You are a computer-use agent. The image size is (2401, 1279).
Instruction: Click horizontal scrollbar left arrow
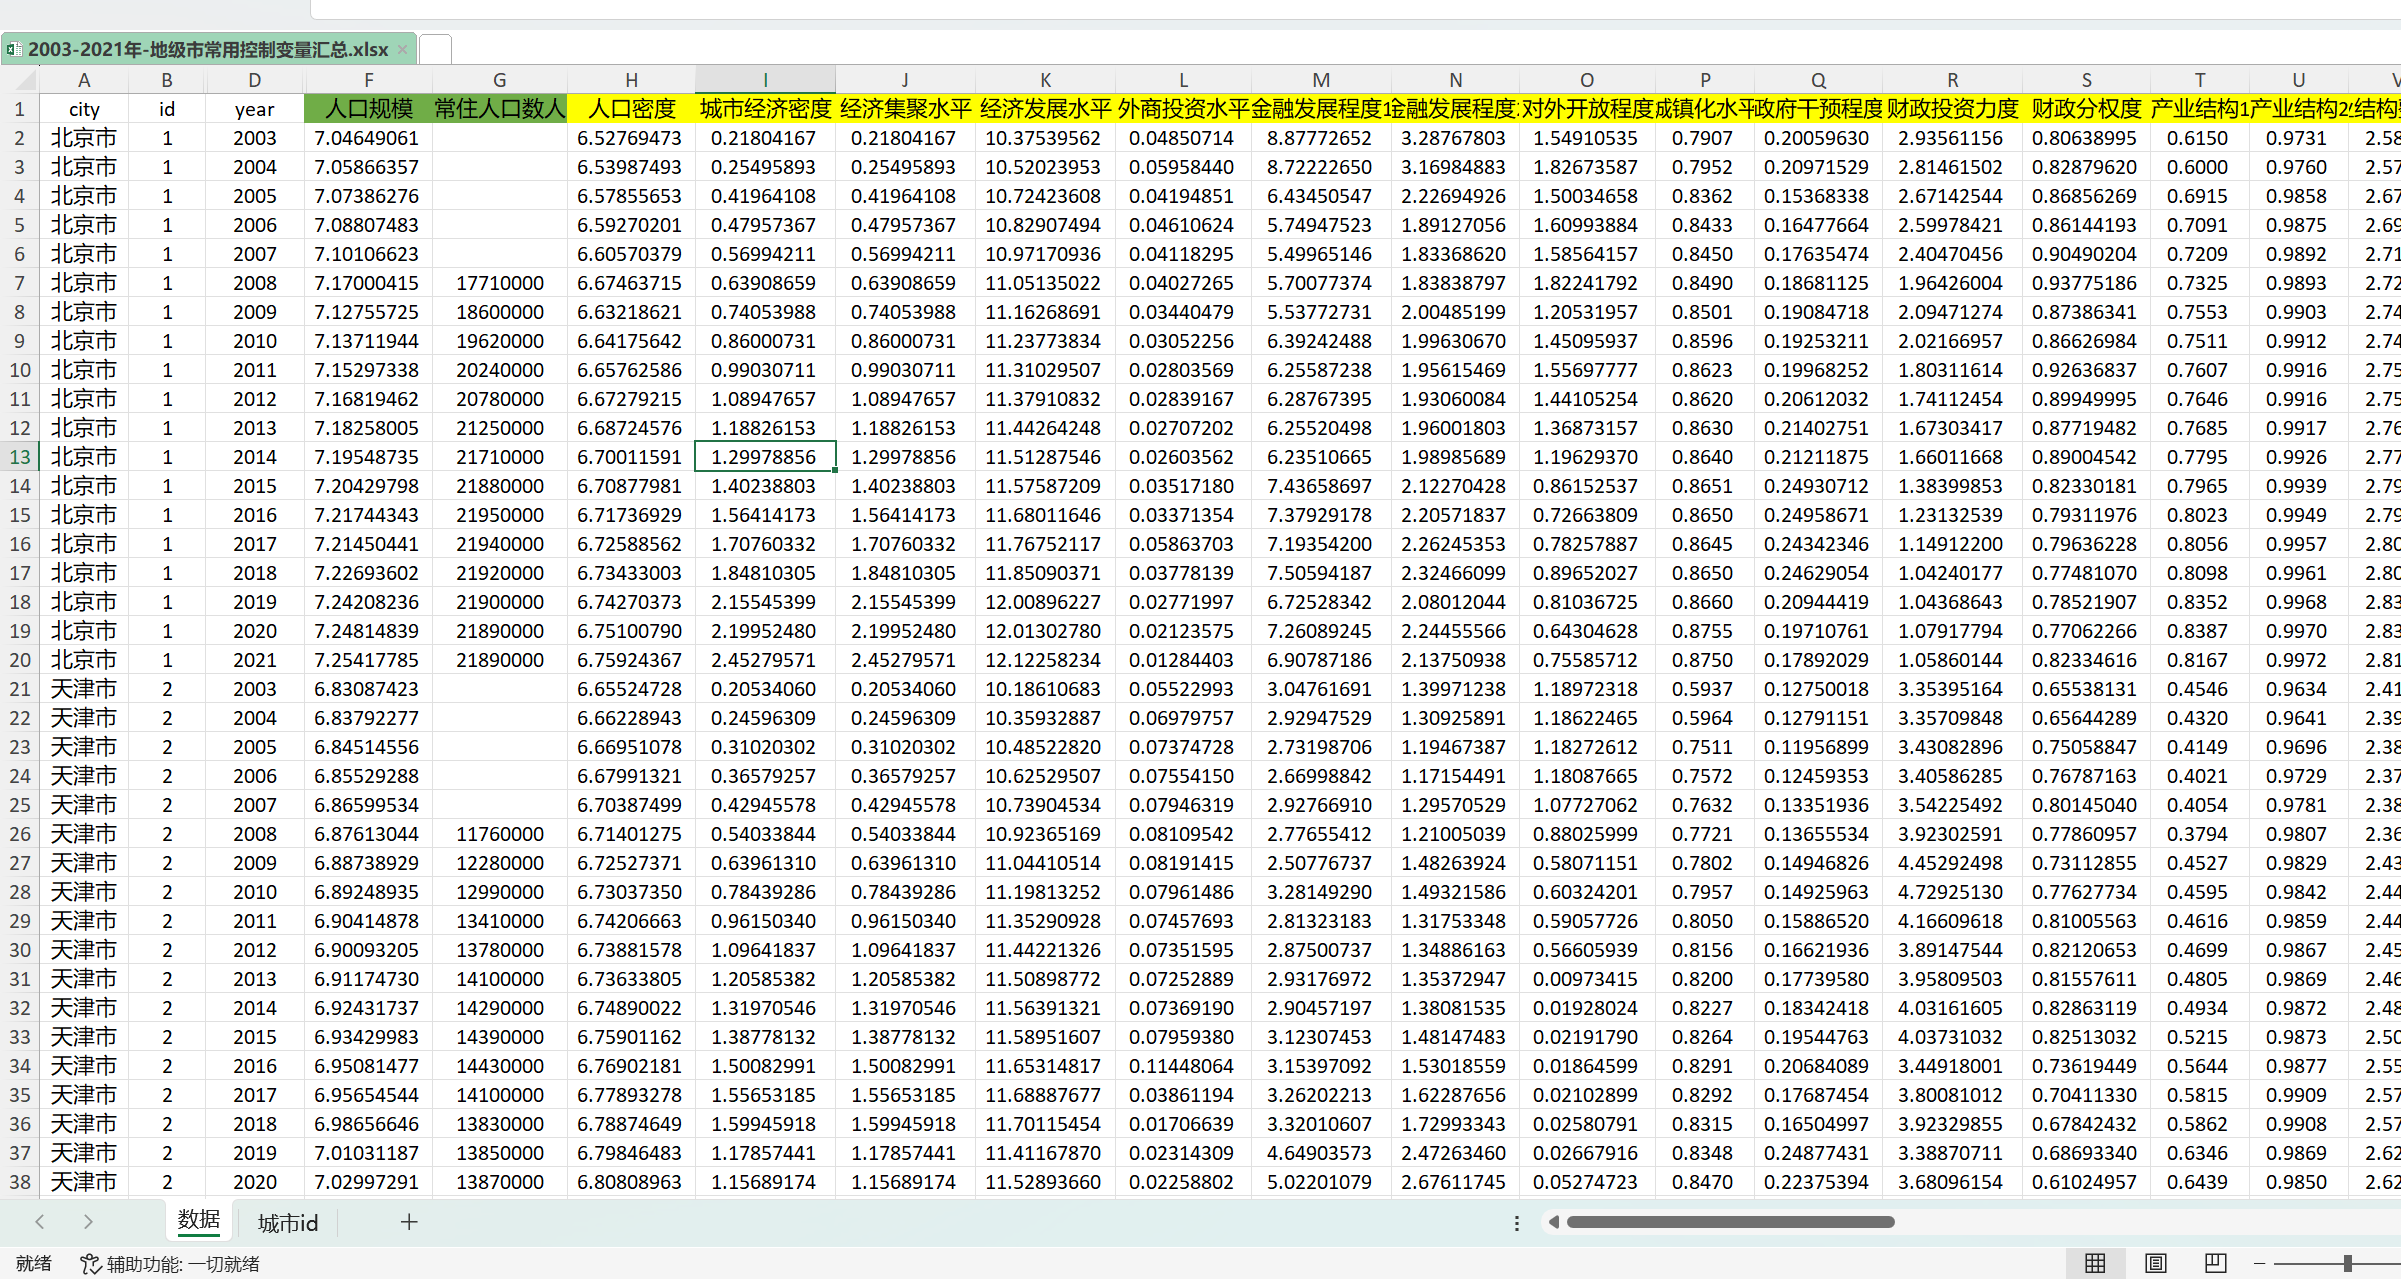(x=1554, y=1221)
